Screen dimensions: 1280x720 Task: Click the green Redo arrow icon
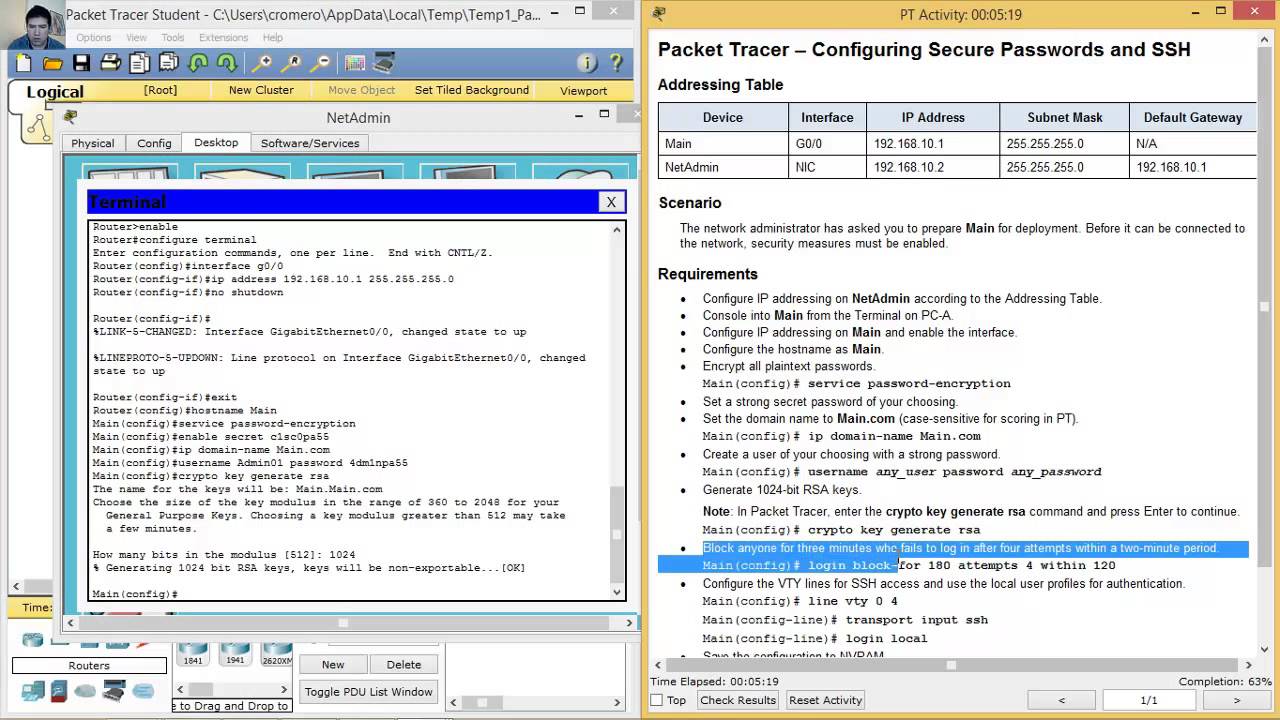[x=227, y=63]
